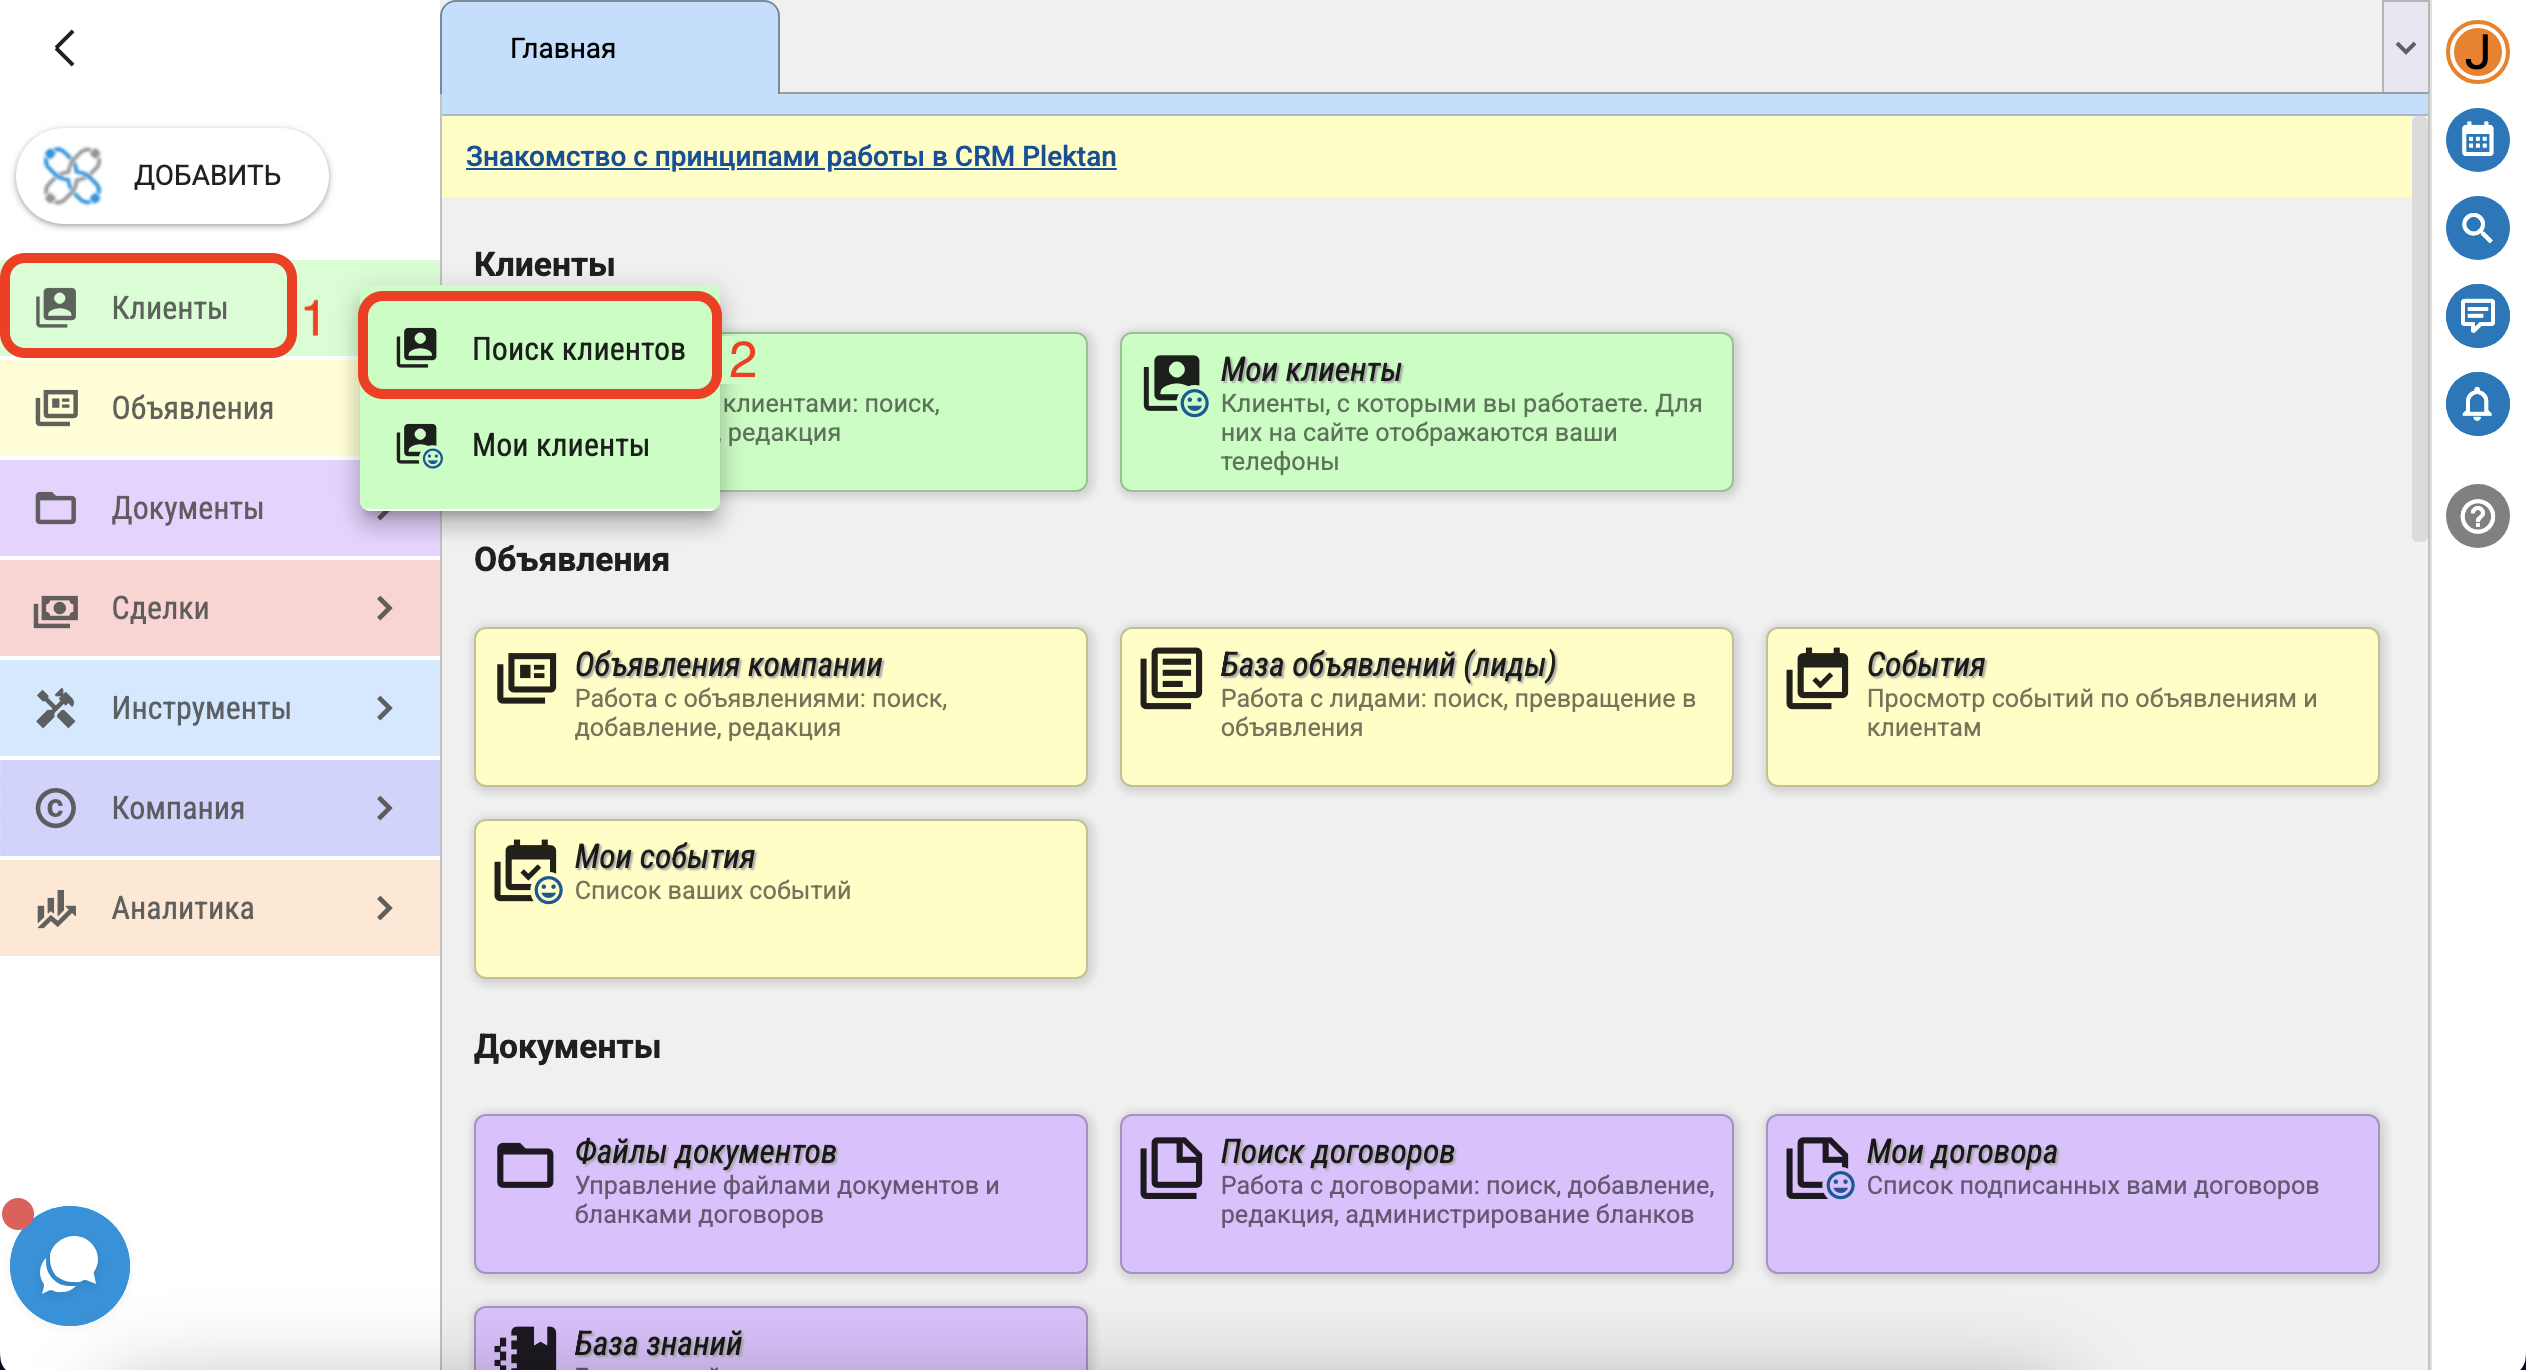The width and height of the screenshot is (2526, 1370).
Task: Open the user avatar J icon
Action: [x=2476, y=52]
